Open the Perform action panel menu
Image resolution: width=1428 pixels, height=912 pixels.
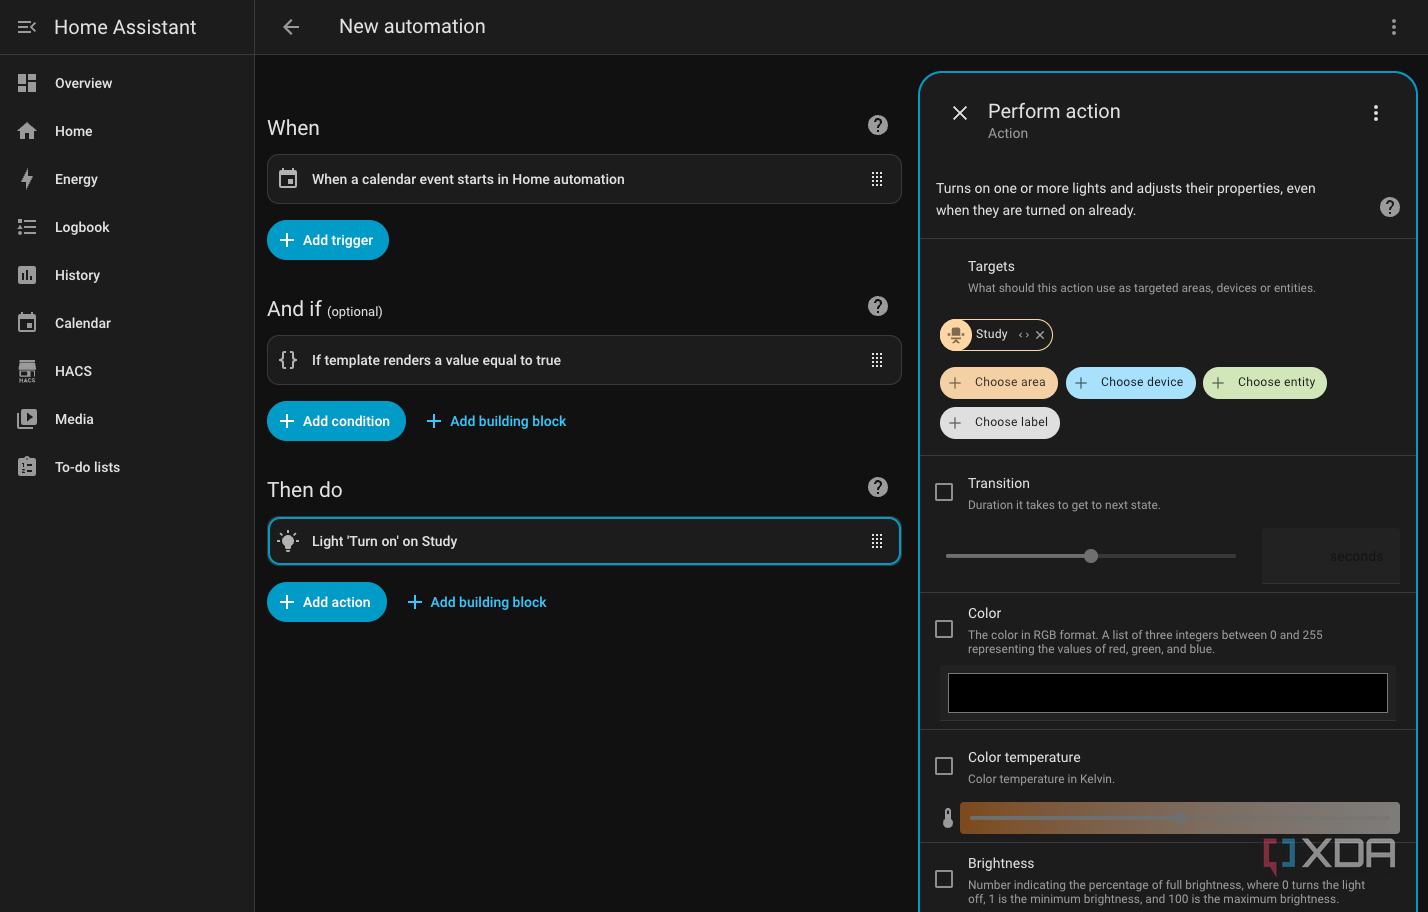pyautogui.click(x=1376, y=113)
